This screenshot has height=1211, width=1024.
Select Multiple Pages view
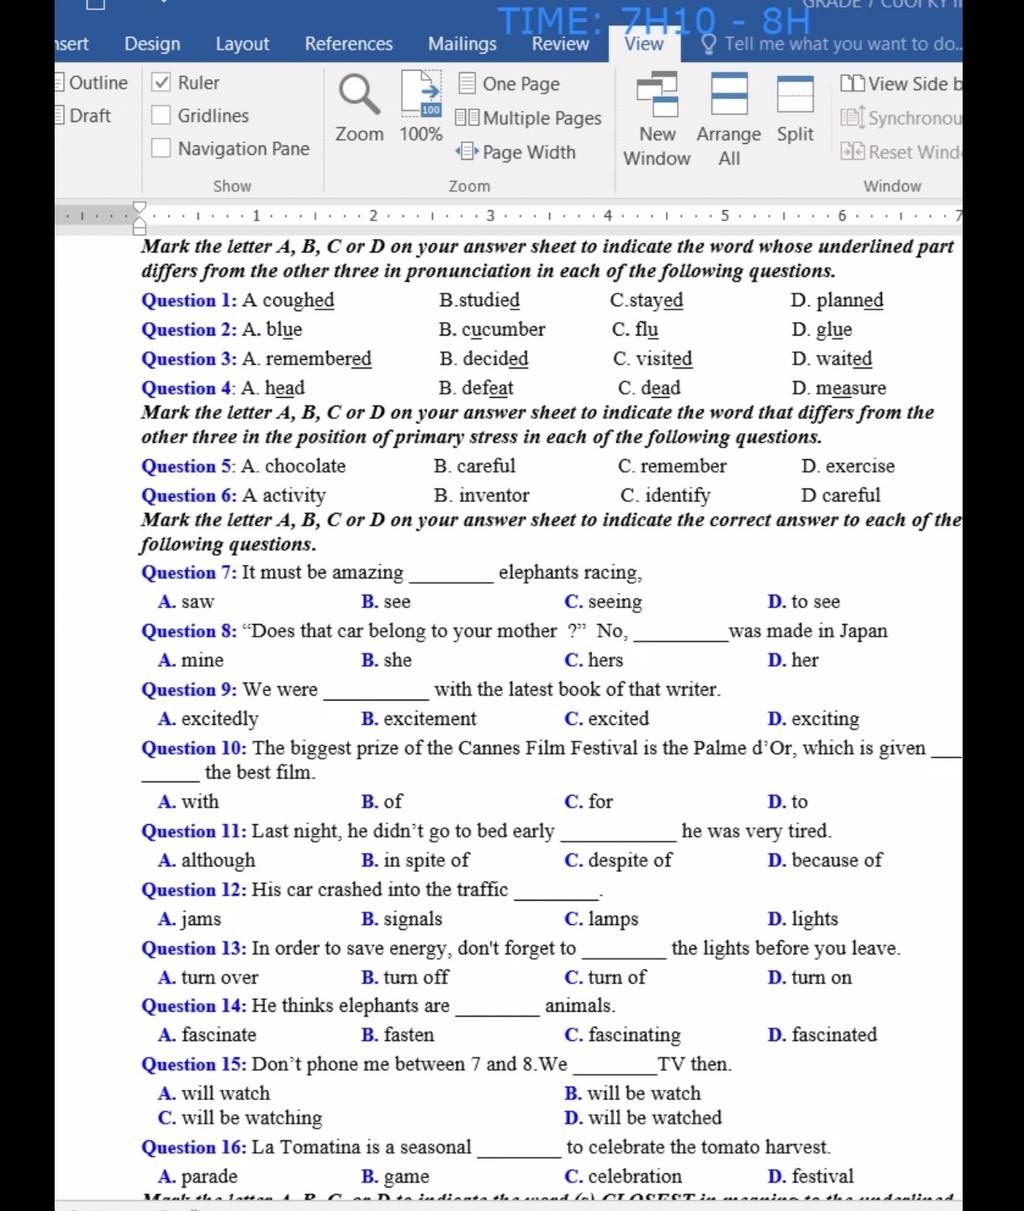click(x=529, y=118)
